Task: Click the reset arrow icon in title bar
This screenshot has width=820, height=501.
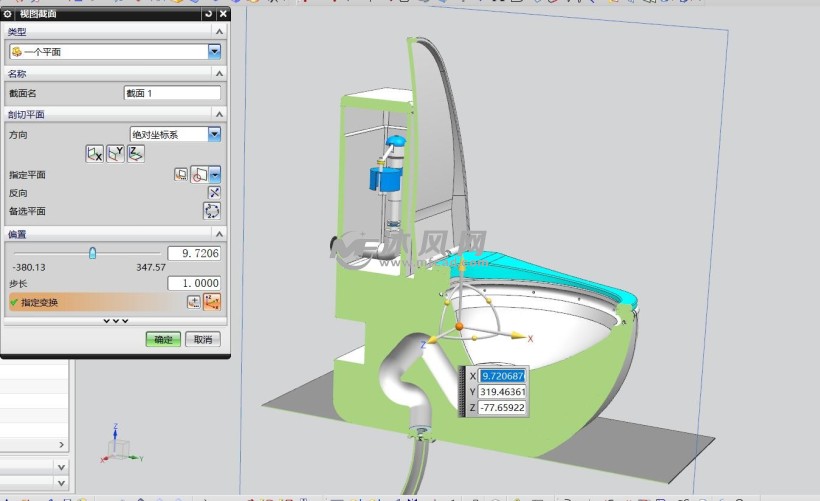Action: [208, 14]
